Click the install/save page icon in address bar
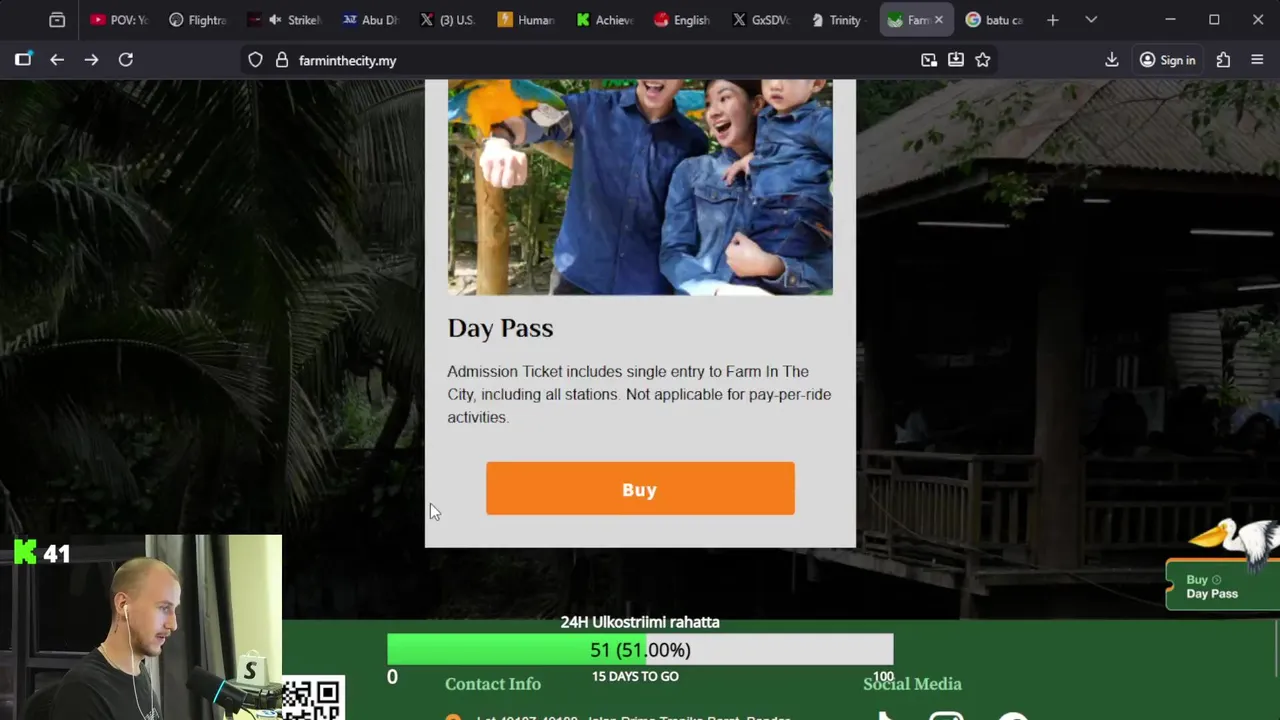 click(956, 60)
